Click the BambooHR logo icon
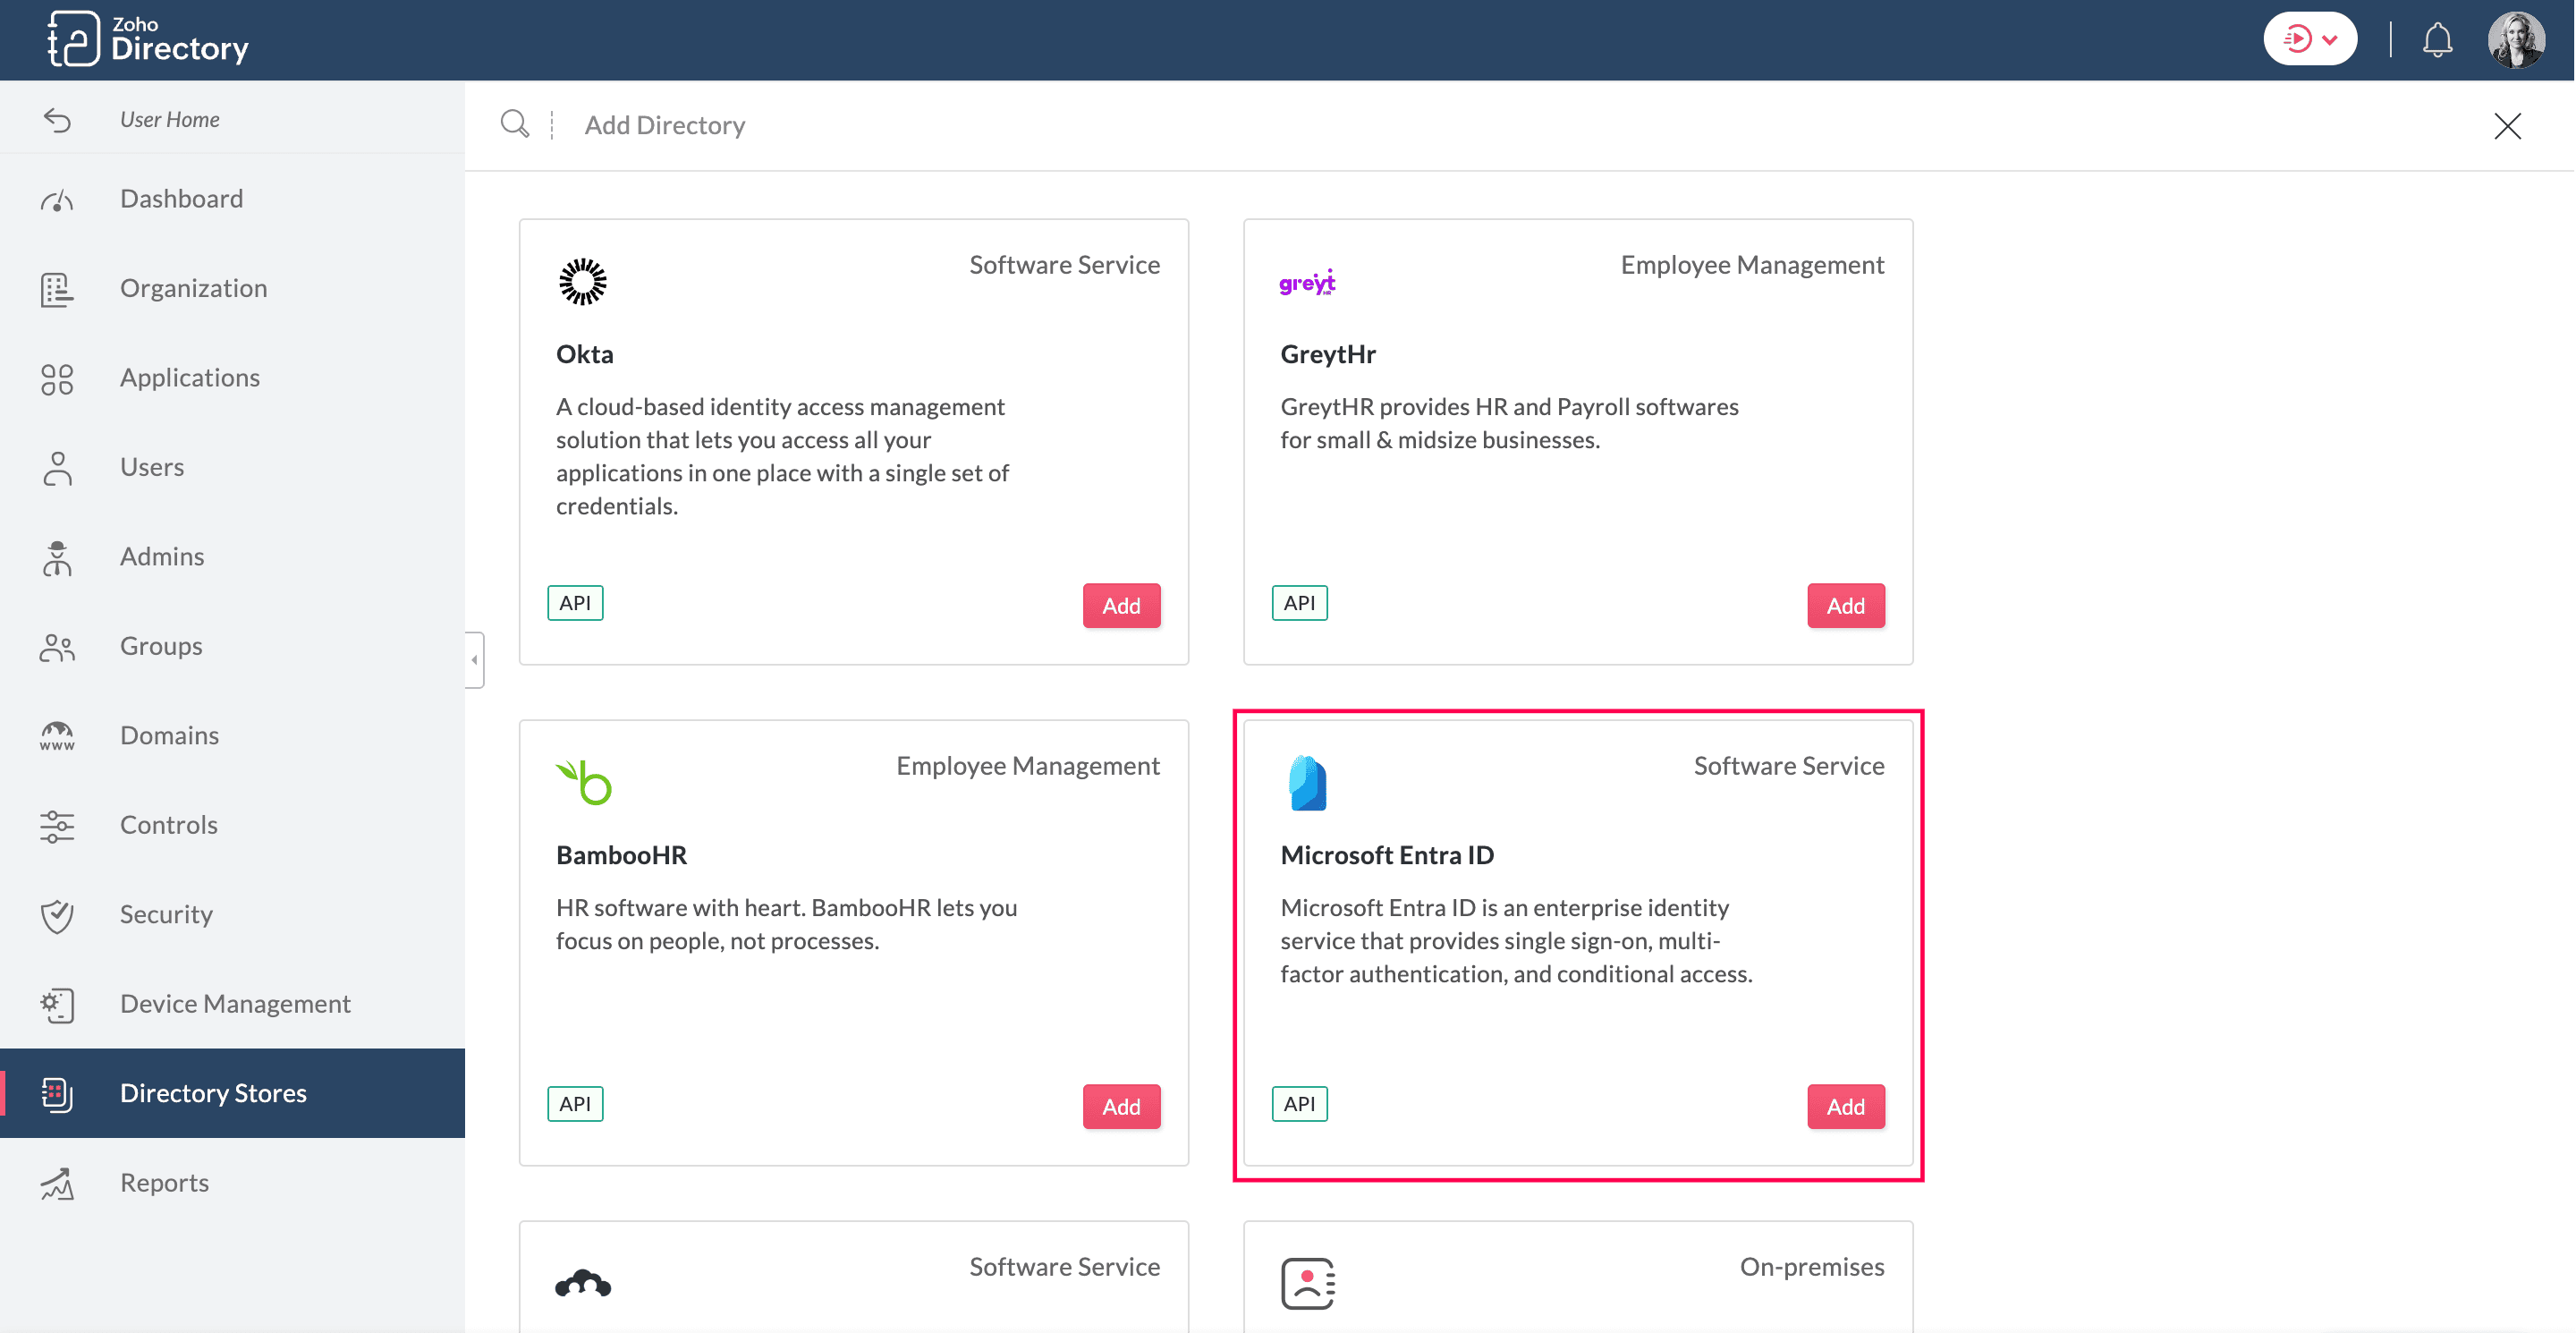This screenshot has height=1333, width=2576. [584, 782]
